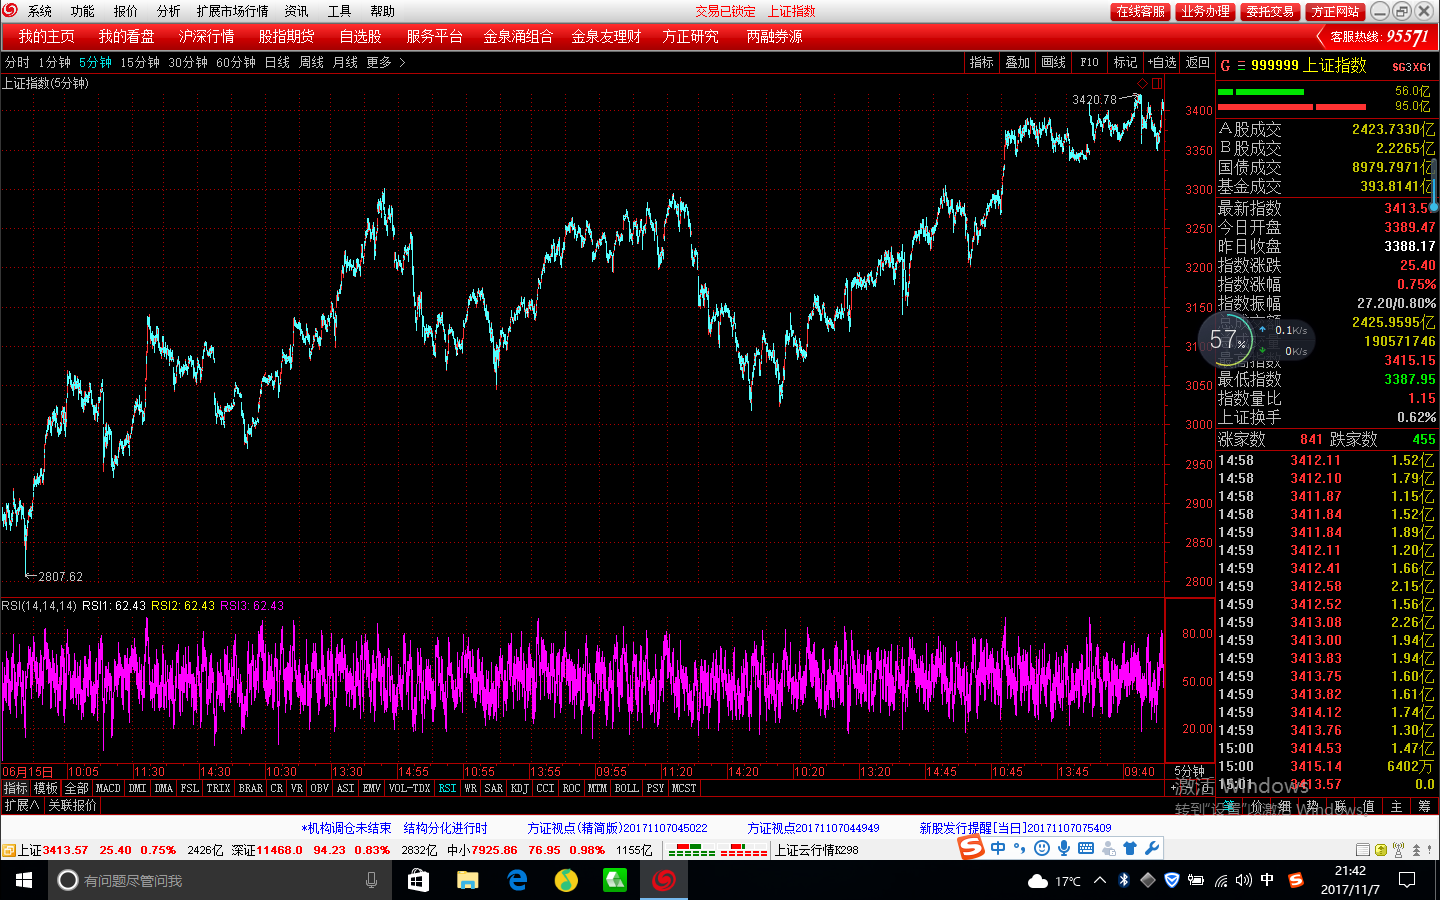Click Cortana search box
Image resolution: width=1440 pixels, height=900 pixels.
tap(220, 880)
